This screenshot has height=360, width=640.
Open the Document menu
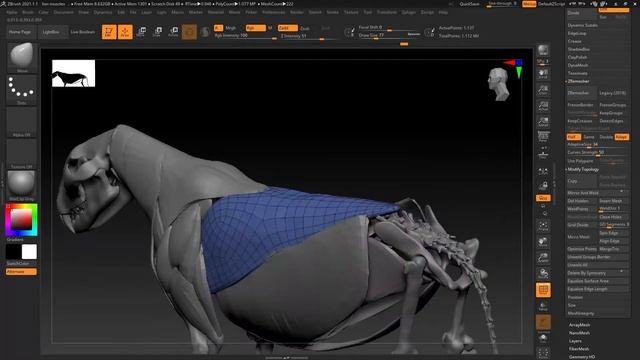[x=64, y=13]
